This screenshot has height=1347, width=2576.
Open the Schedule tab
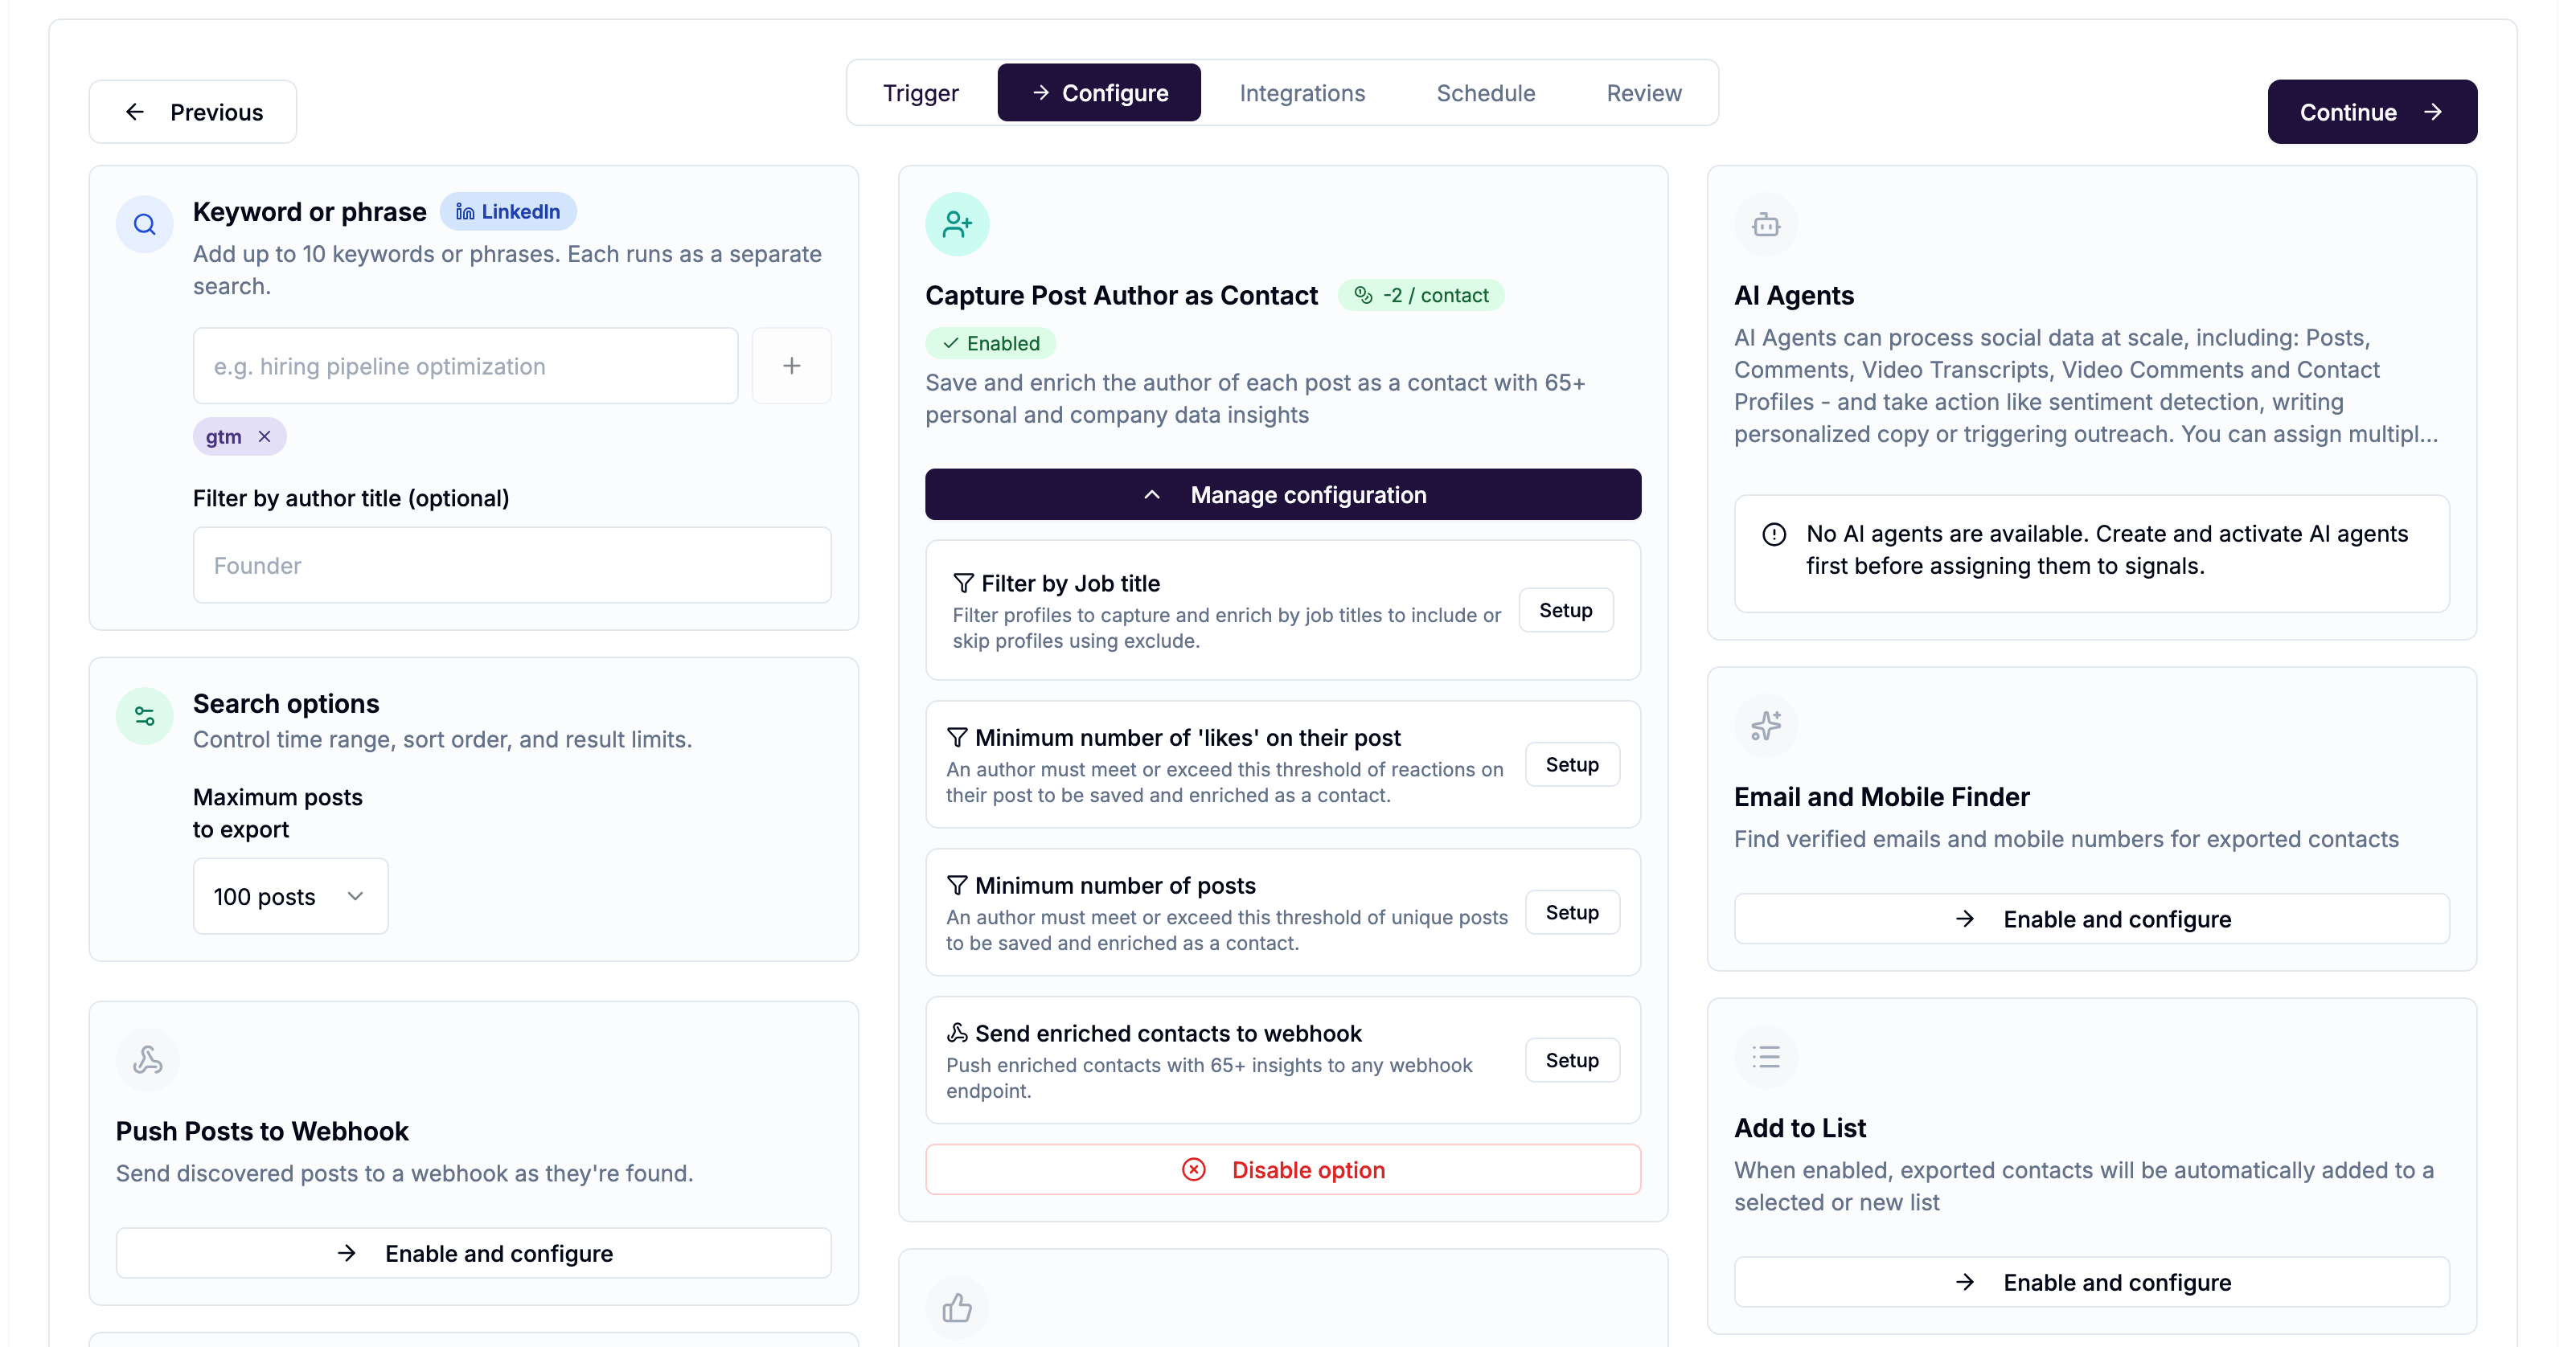click(1485, 93)
